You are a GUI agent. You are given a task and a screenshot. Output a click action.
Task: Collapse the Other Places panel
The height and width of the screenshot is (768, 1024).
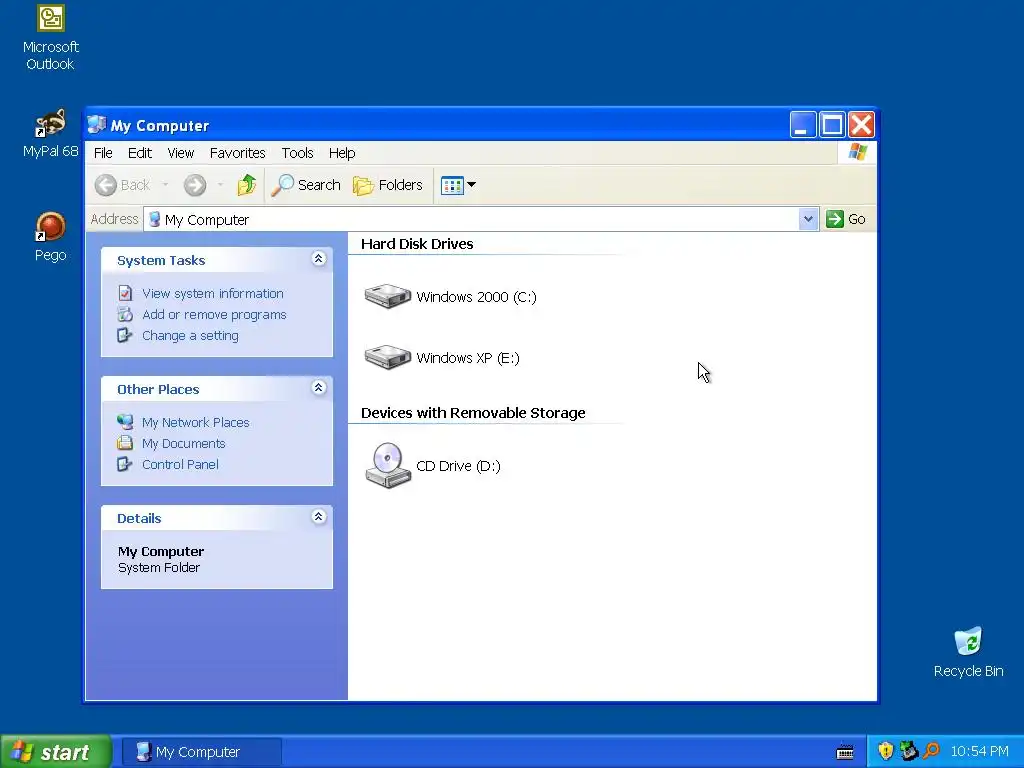pos(318,388)
